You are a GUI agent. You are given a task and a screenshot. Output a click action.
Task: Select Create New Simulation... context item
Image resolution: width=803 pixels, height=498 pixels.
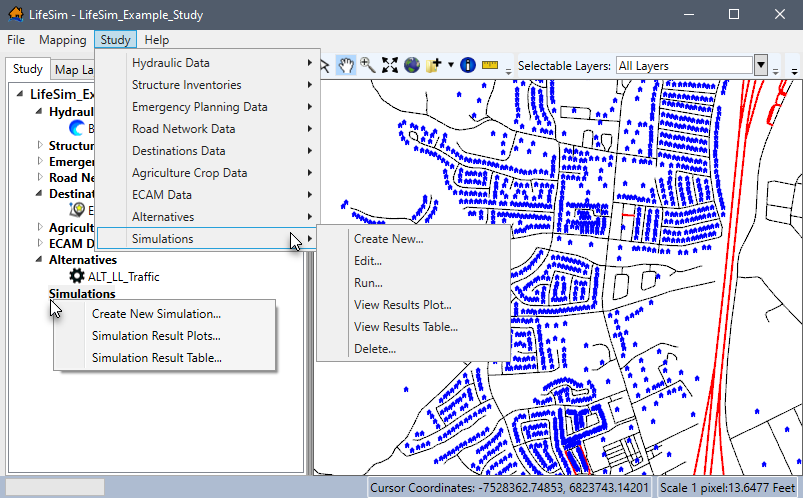[x=164, y=314]
